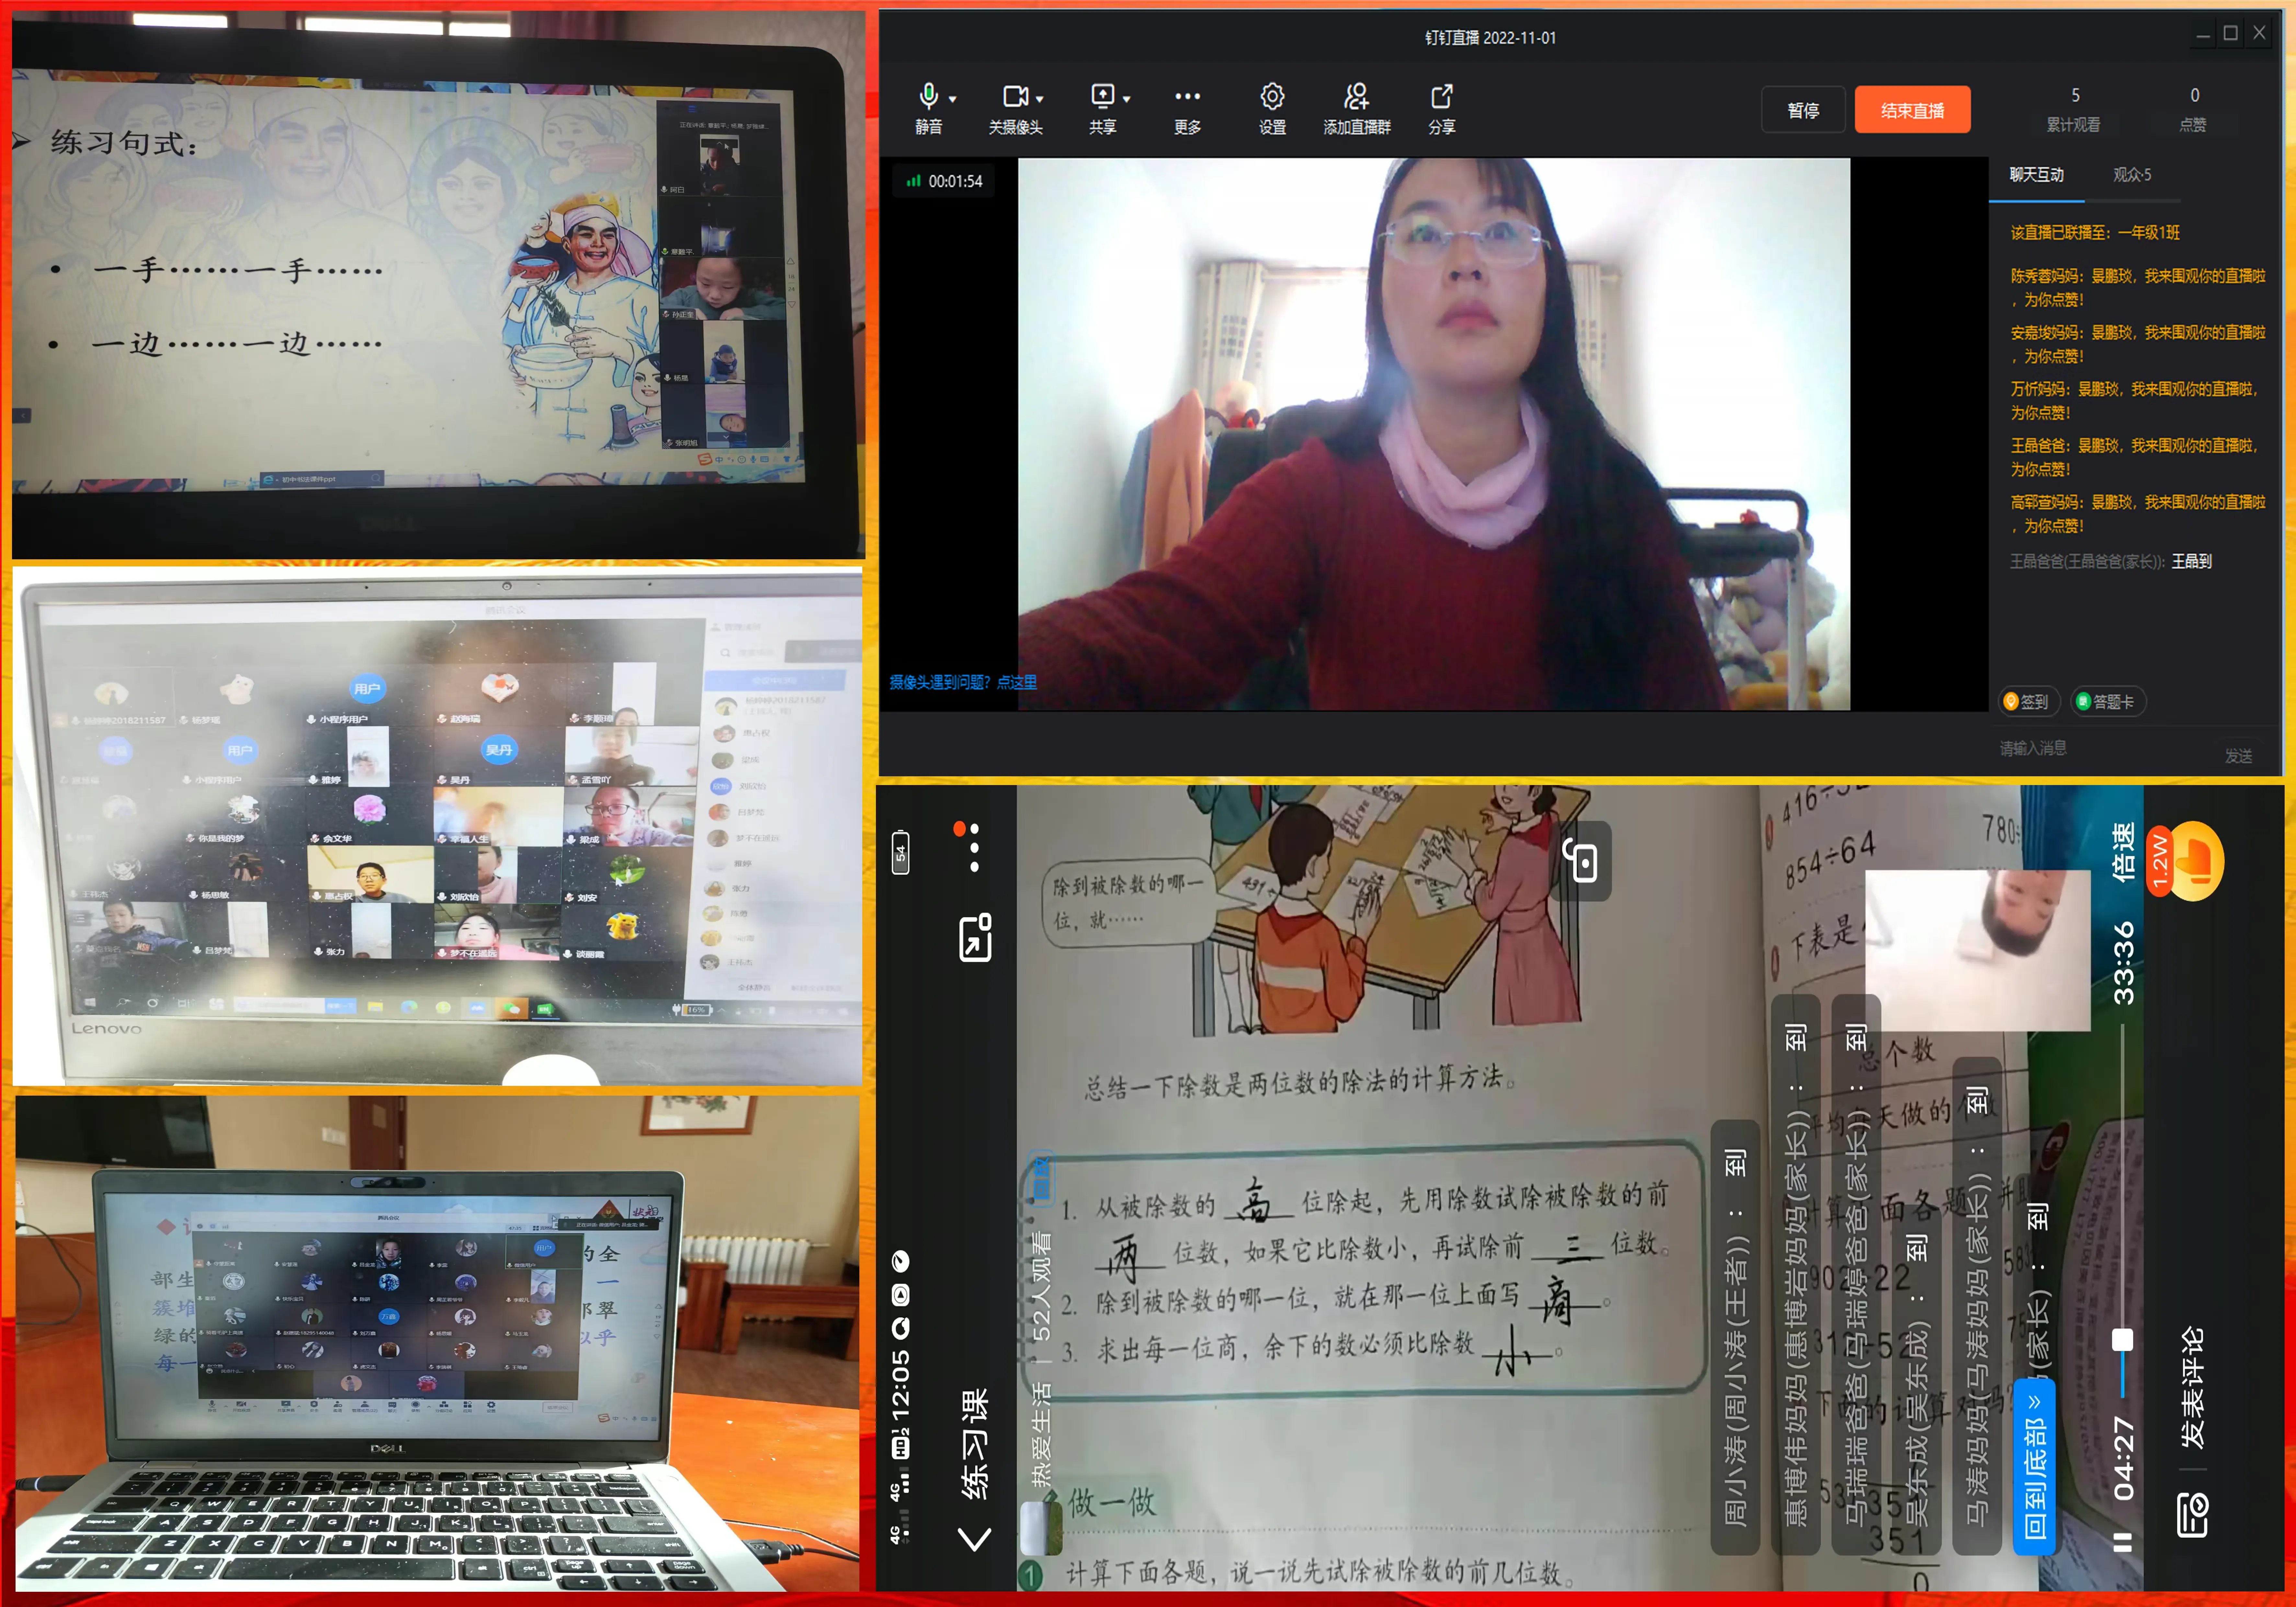Expand the arrow beside 关摄像头
The width and height of the screenshot is (2296, 1607).
coord(1040,99)
